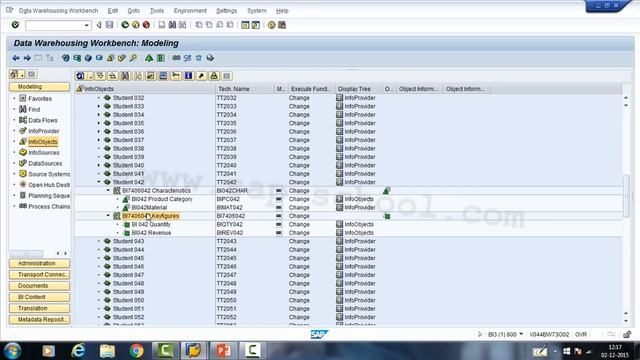This screenshot has height=360, width=640.
Task: Click the wrench settings icon in tree toolbar
Action: pyautogui.click(x=201, y=76)
